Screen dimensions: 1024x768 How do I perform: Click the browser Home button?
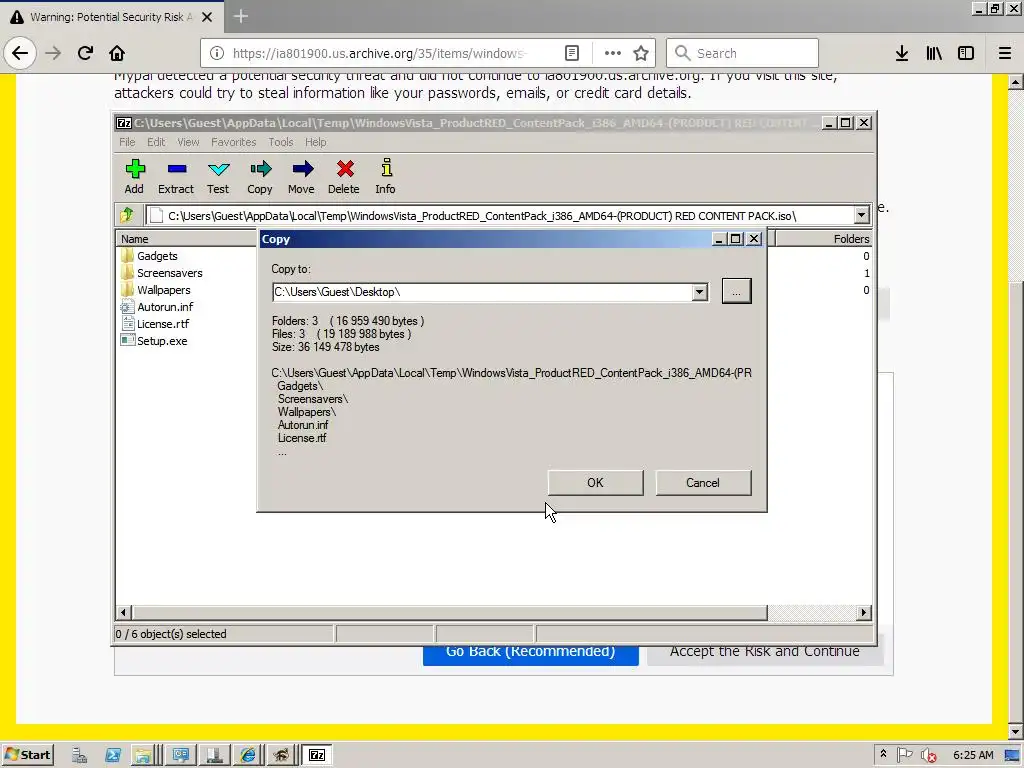(117, 53)
